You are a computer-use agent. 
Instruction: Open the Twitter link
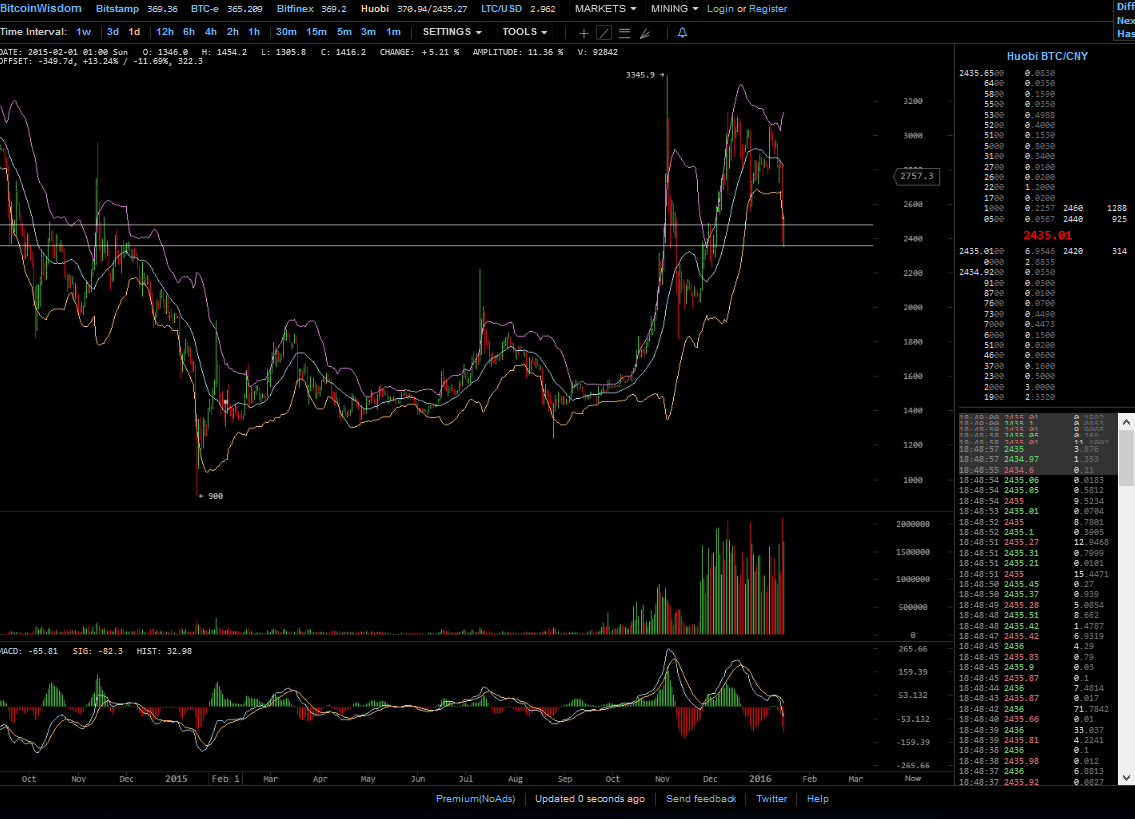pos(772,799)
